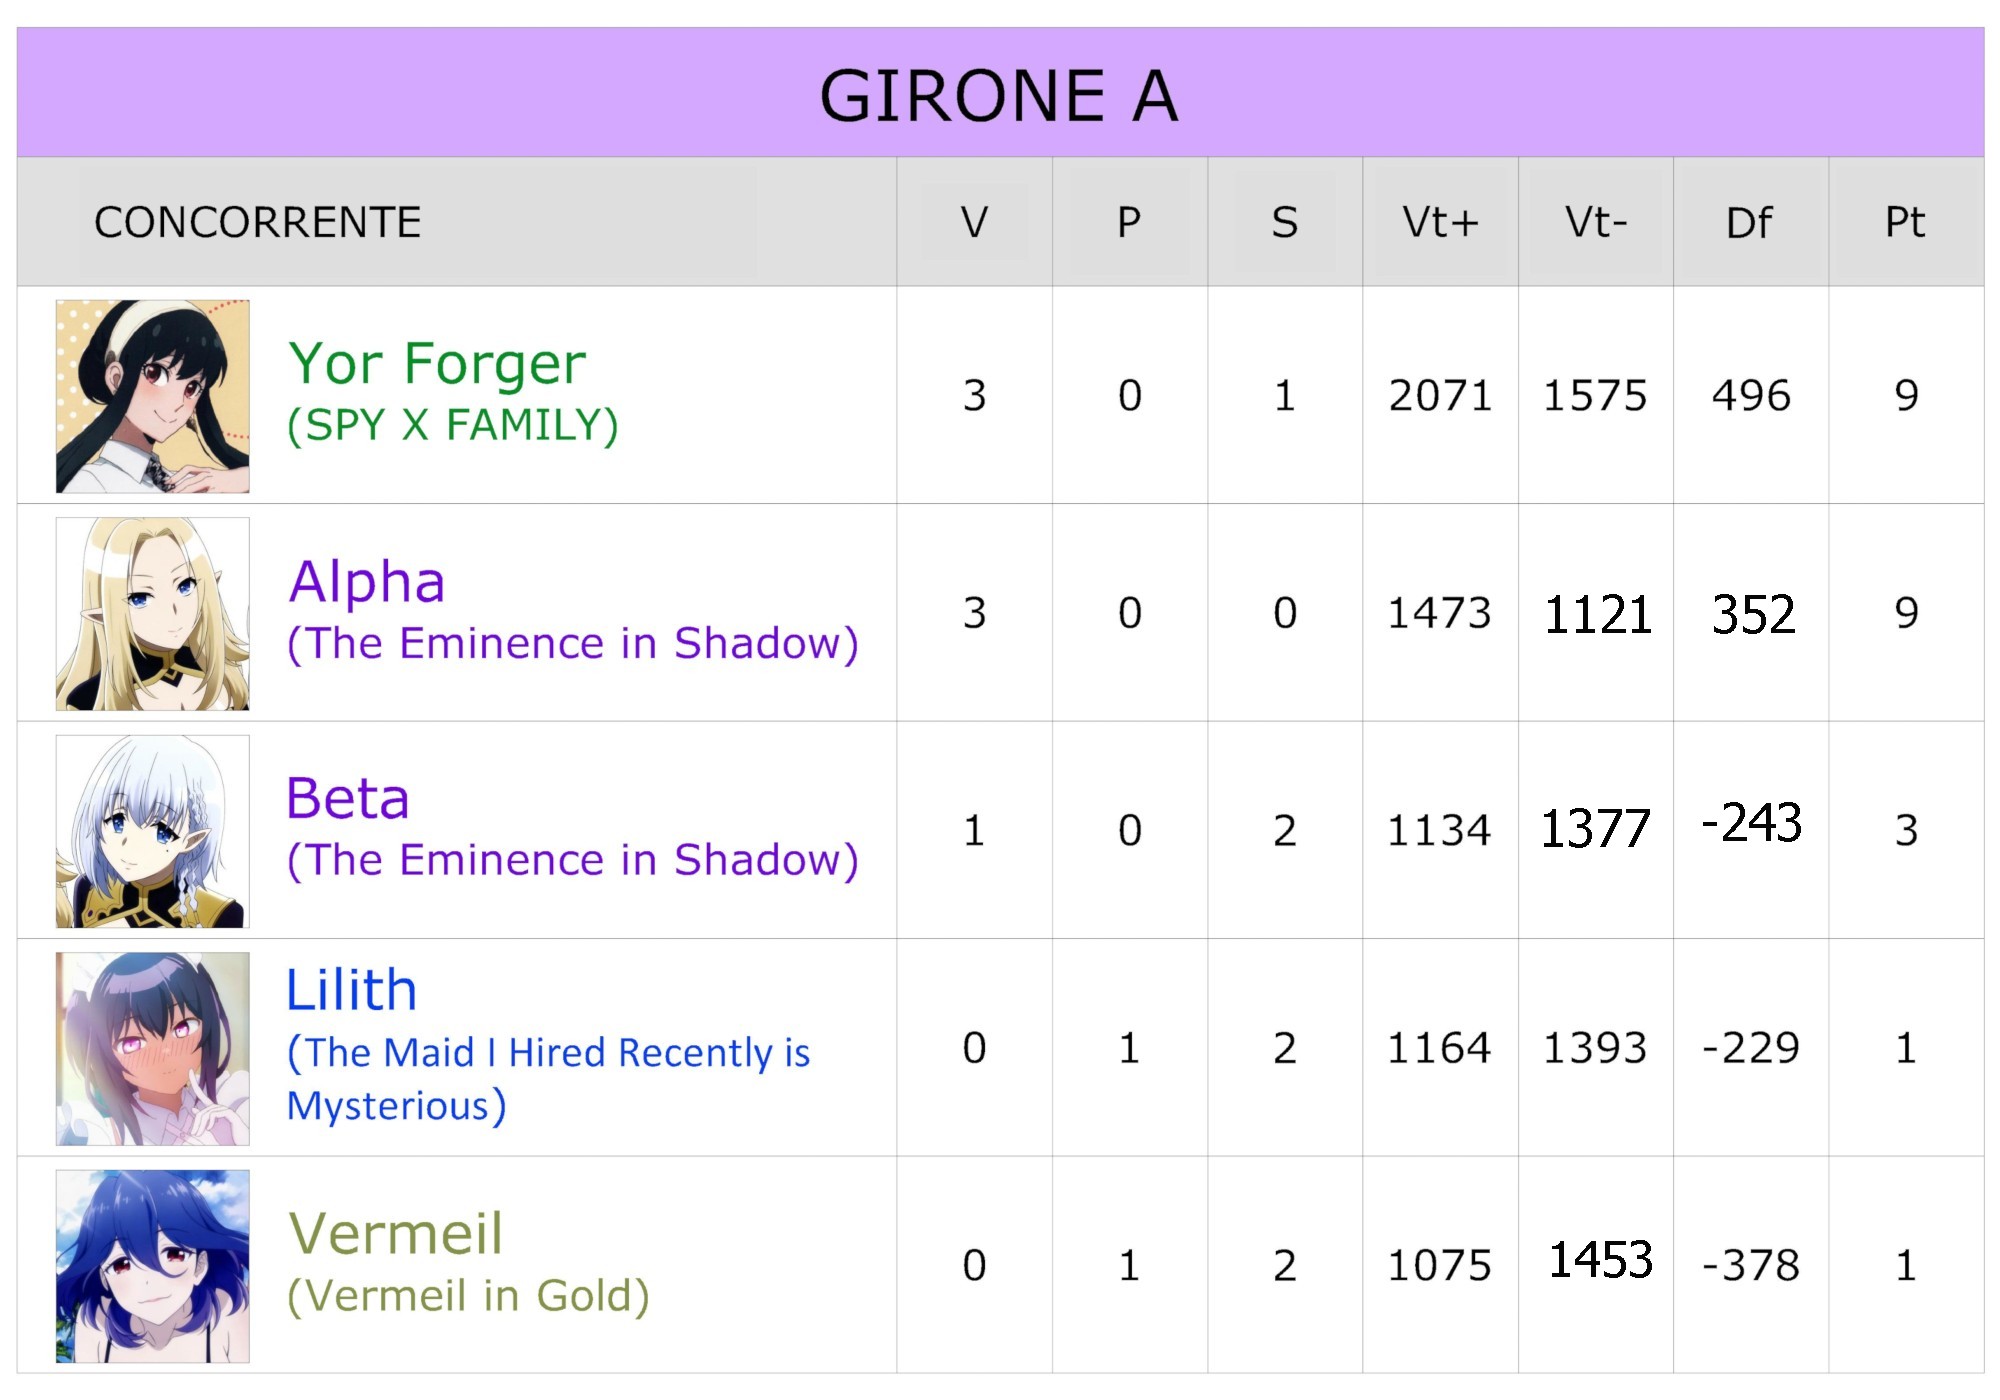The width and height of the screenshot is (2000, 1400).
Task: Click the CONCORRENTE column header
Action: click(x=257, y=222)
